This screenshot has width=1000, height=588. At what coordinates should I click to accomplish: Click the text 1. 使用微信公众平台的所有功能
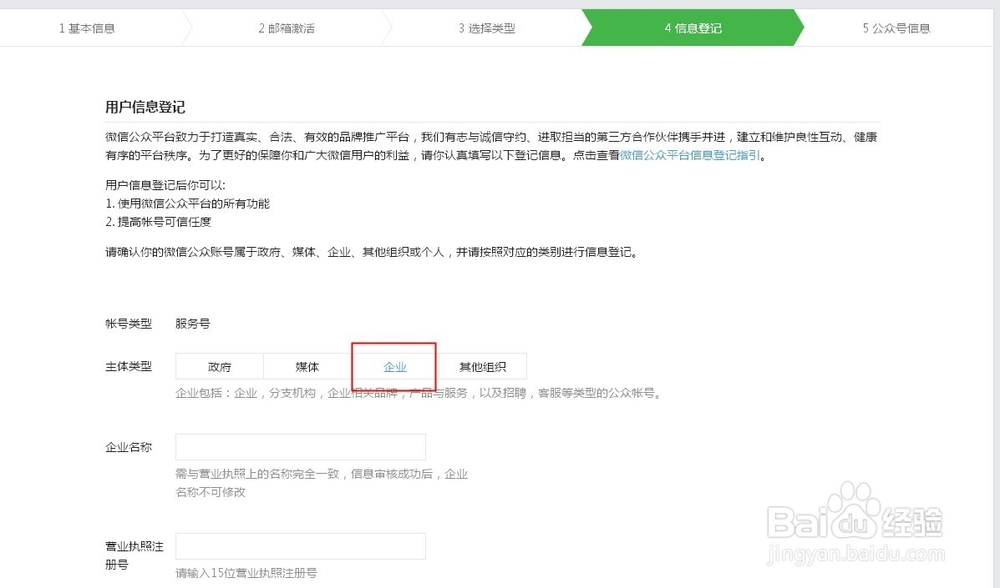pos(188,203)
